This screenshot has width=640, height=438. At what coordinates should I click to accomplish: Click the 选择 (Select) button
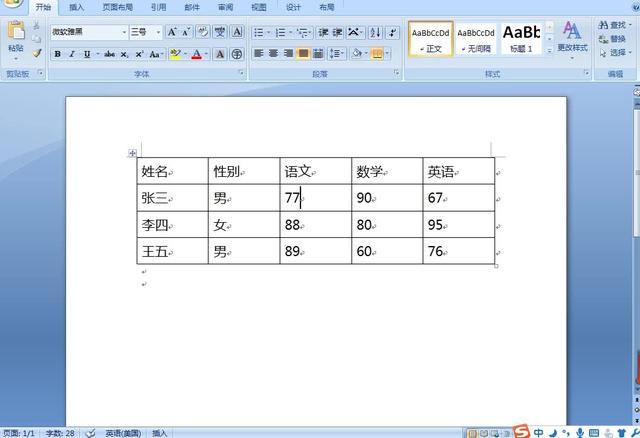click(x=616, y=53)
